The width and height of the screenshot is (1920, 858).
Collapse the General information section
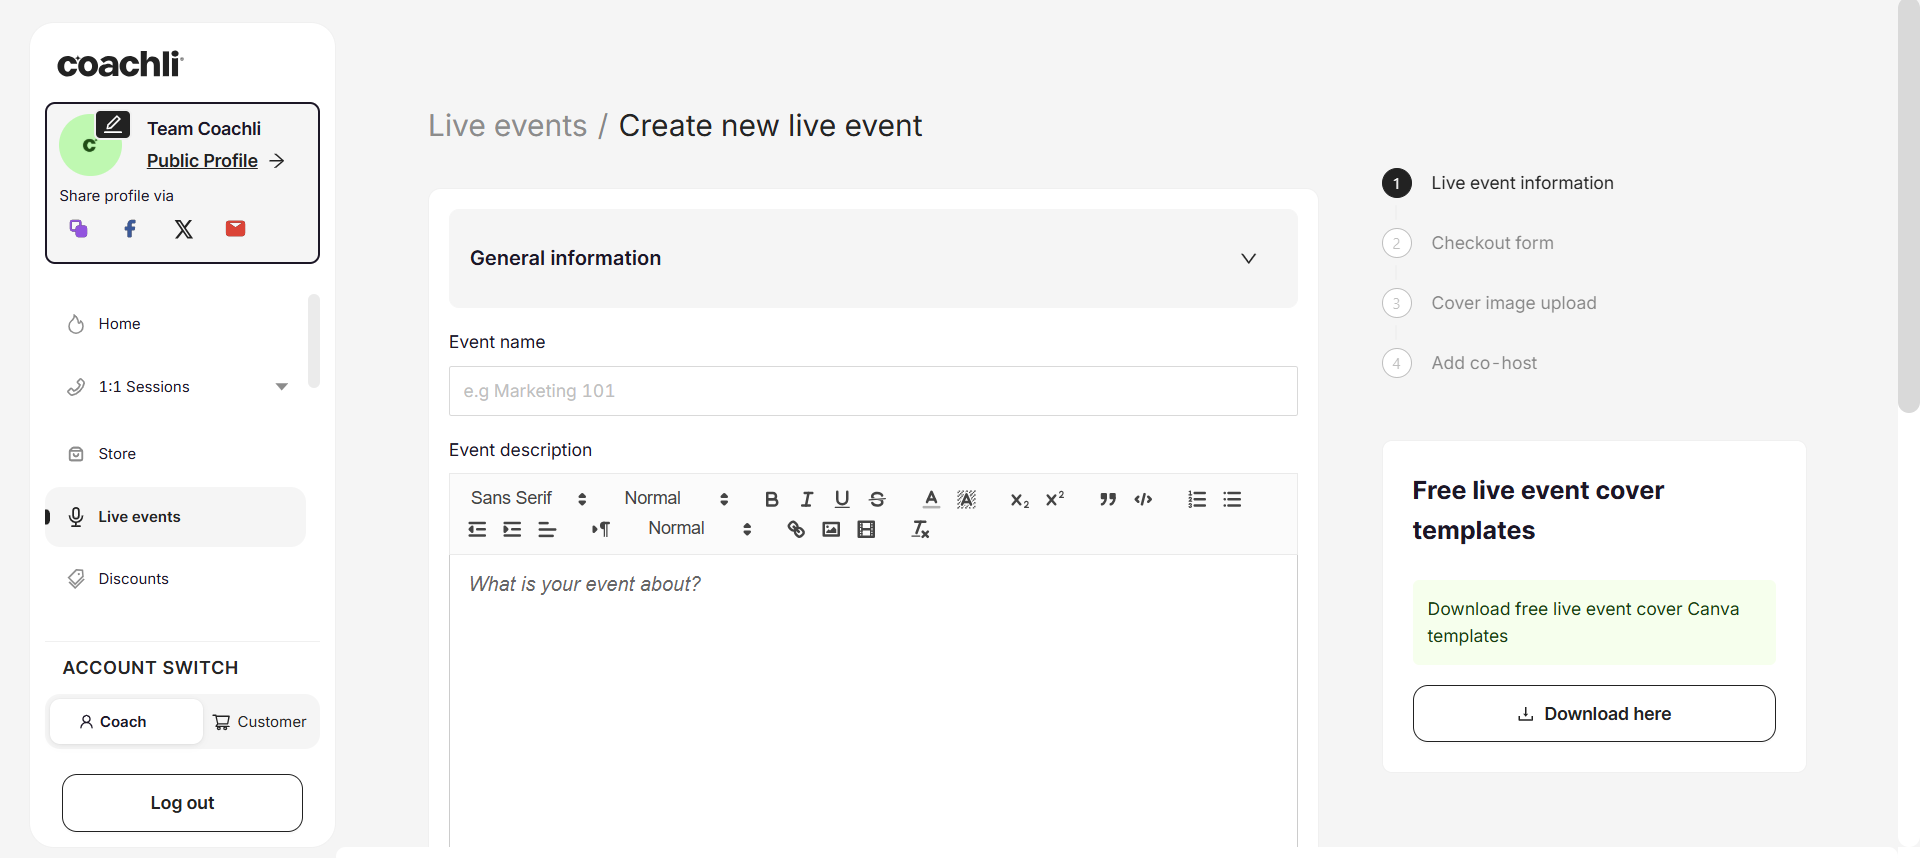(x=1248, y=258)
